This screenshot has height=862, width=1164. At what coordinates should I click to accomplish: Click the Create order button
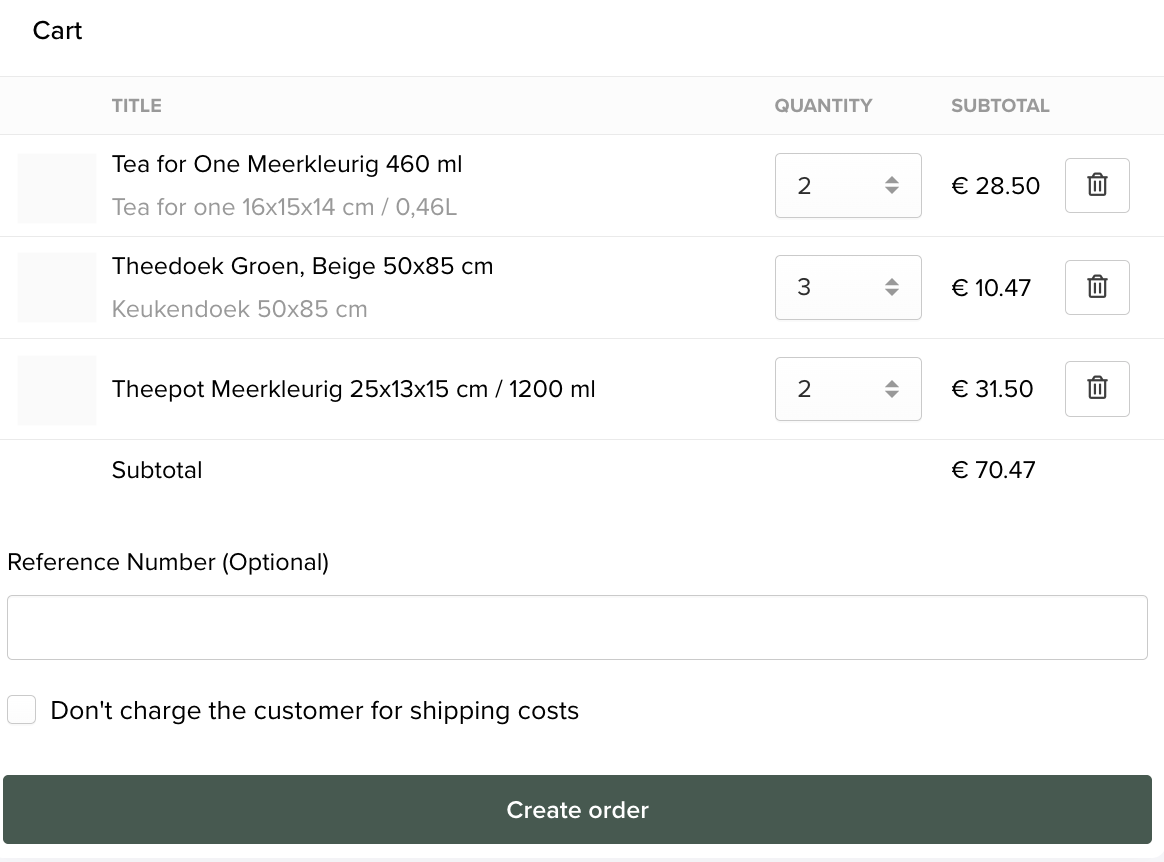pyautogui.click(x=578, y=809)
